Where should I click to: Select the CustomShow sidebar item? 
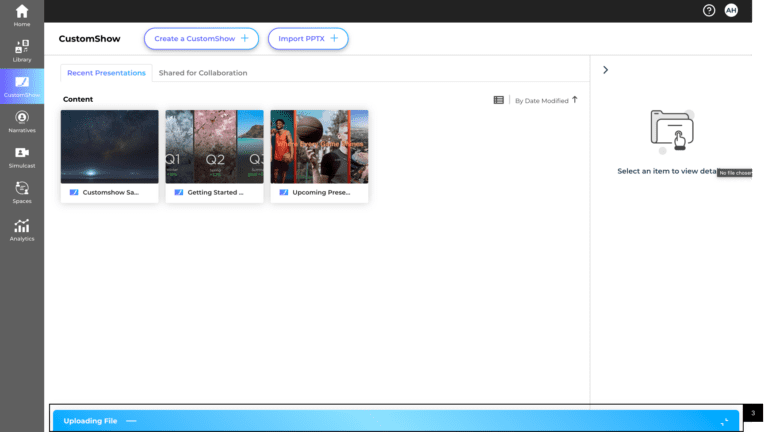pos(22,86)
